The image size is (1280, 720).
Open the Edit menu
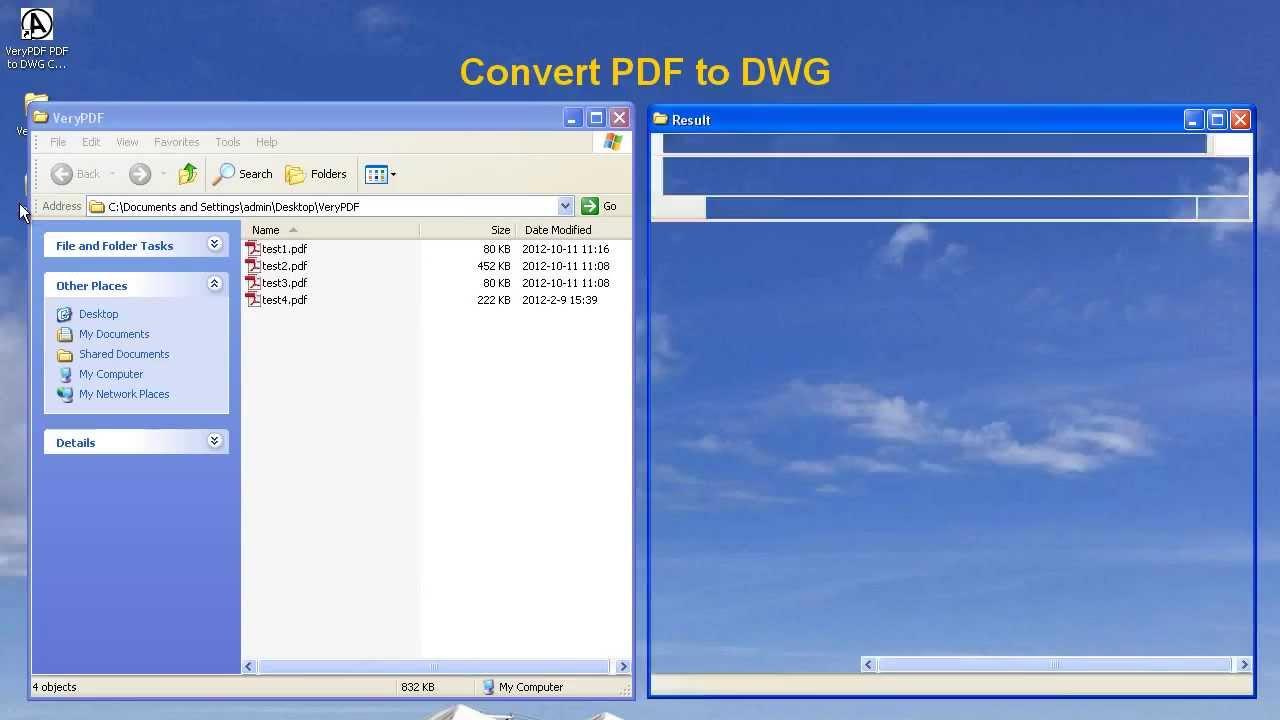(x=91, y=142)
